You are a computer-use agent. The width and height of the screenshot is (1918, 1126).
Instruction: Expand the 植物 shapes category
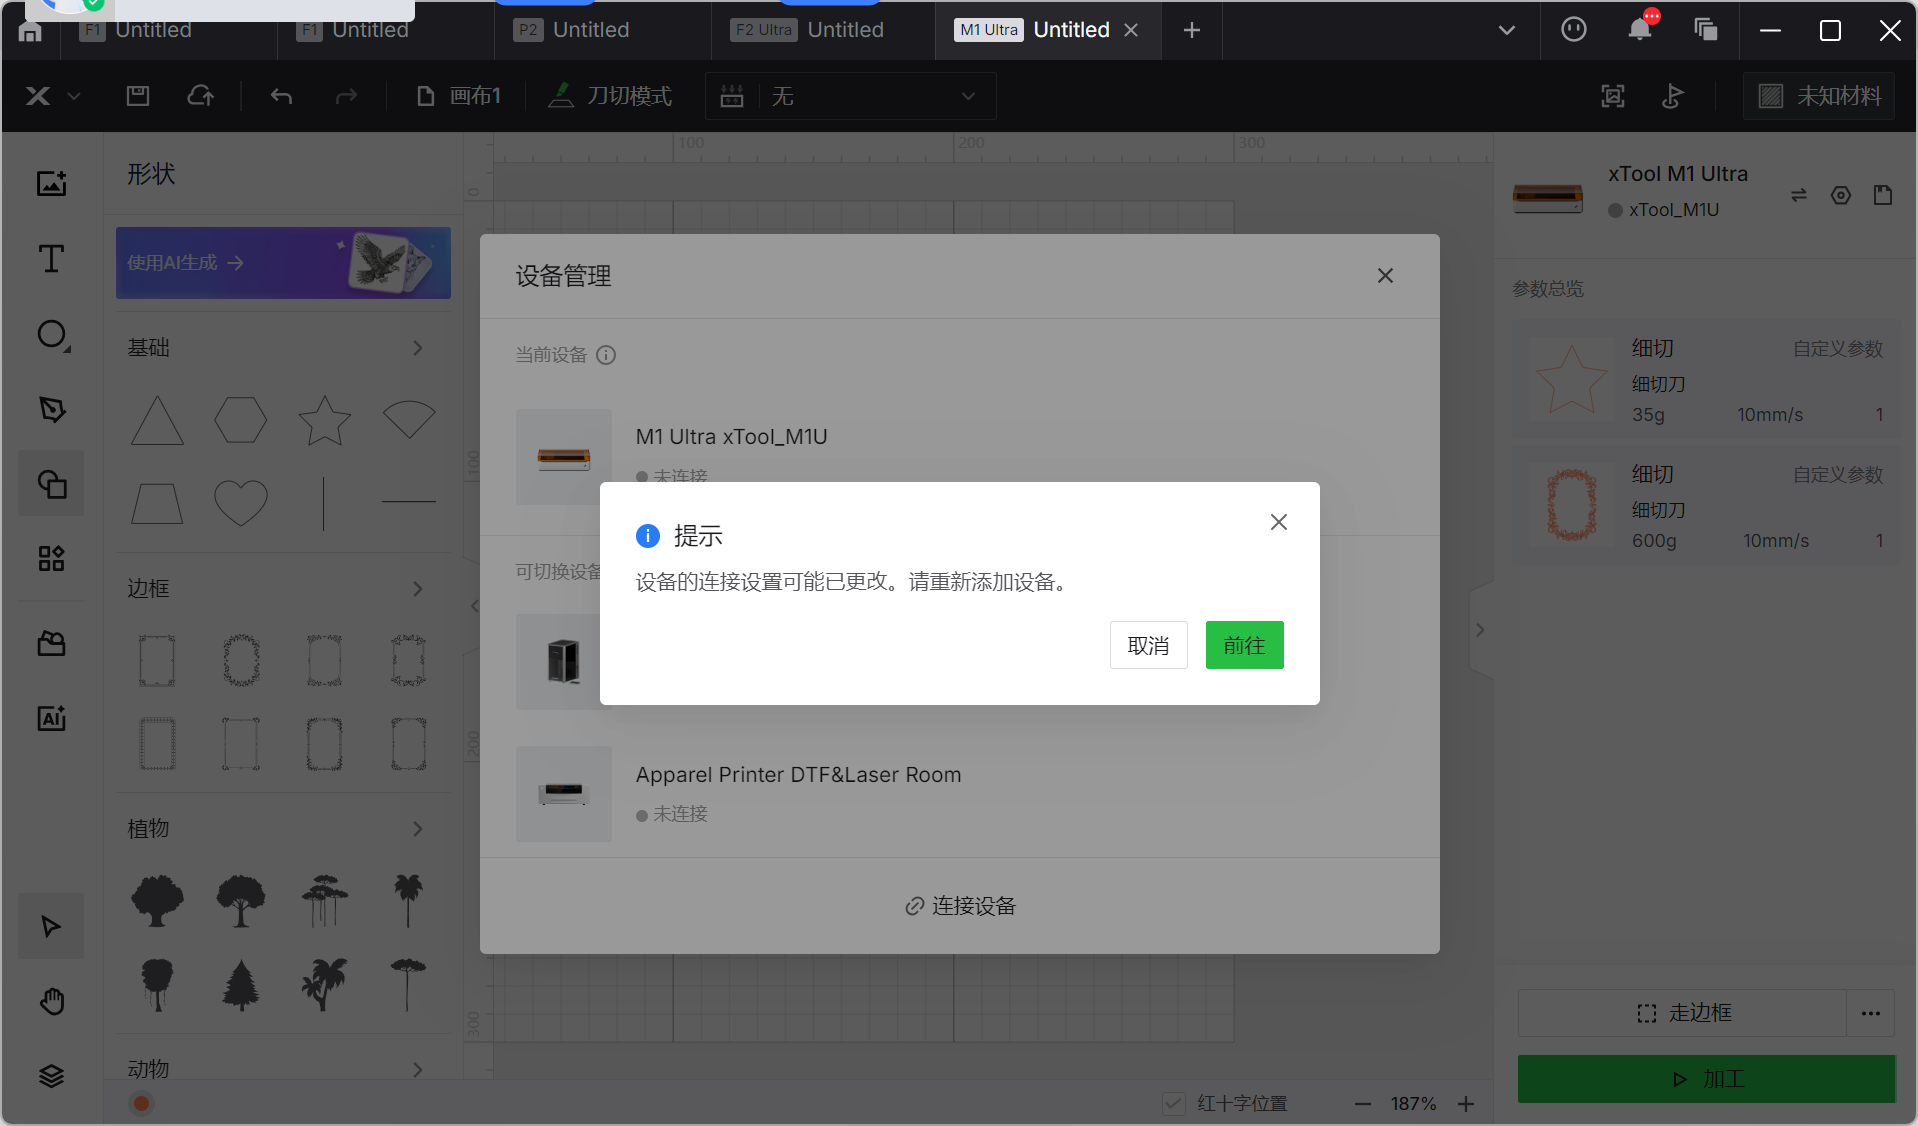[x=417, y=829]
